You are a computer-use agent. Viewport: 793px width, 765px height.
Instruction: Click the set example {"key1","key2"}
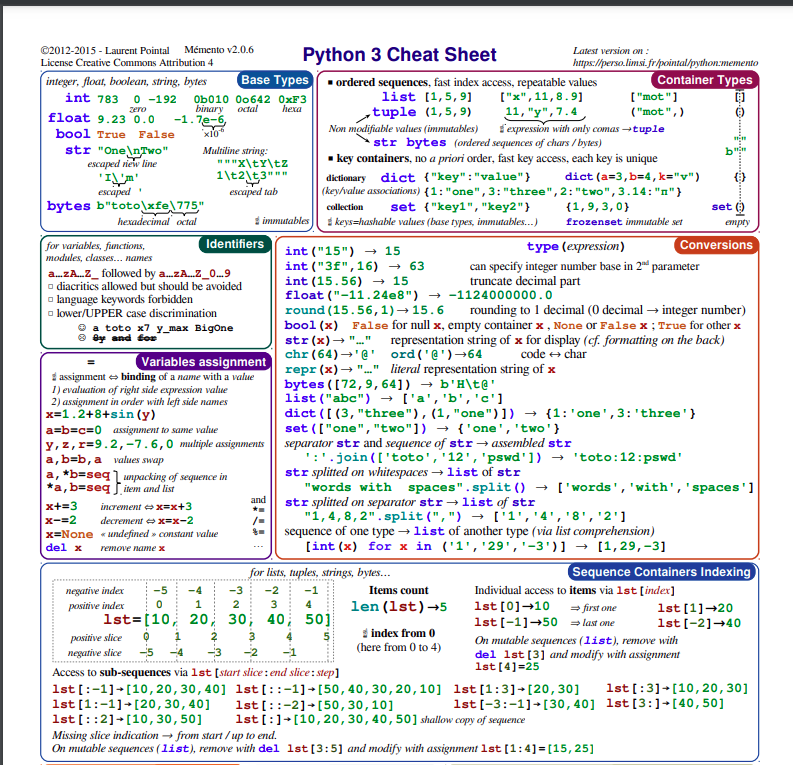477,207
